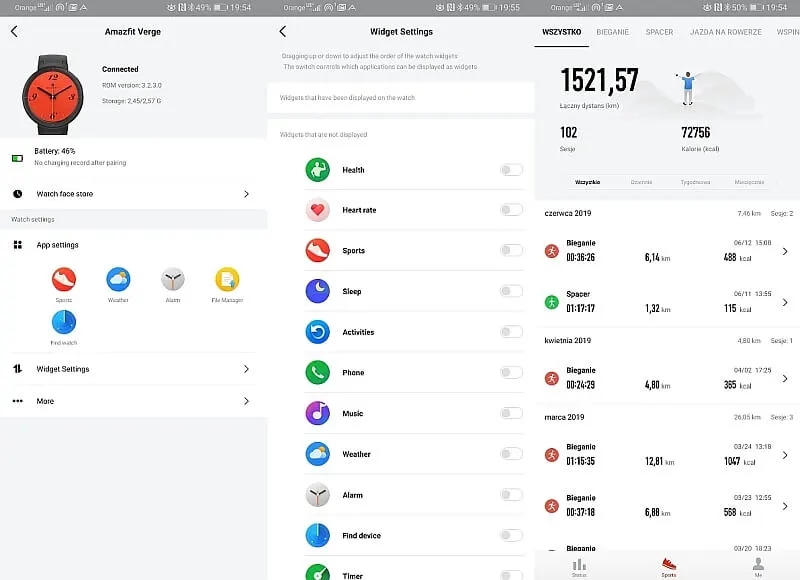
Task: Select the JAZDA NA ROWERZE tab
Action: click(725, 32)
